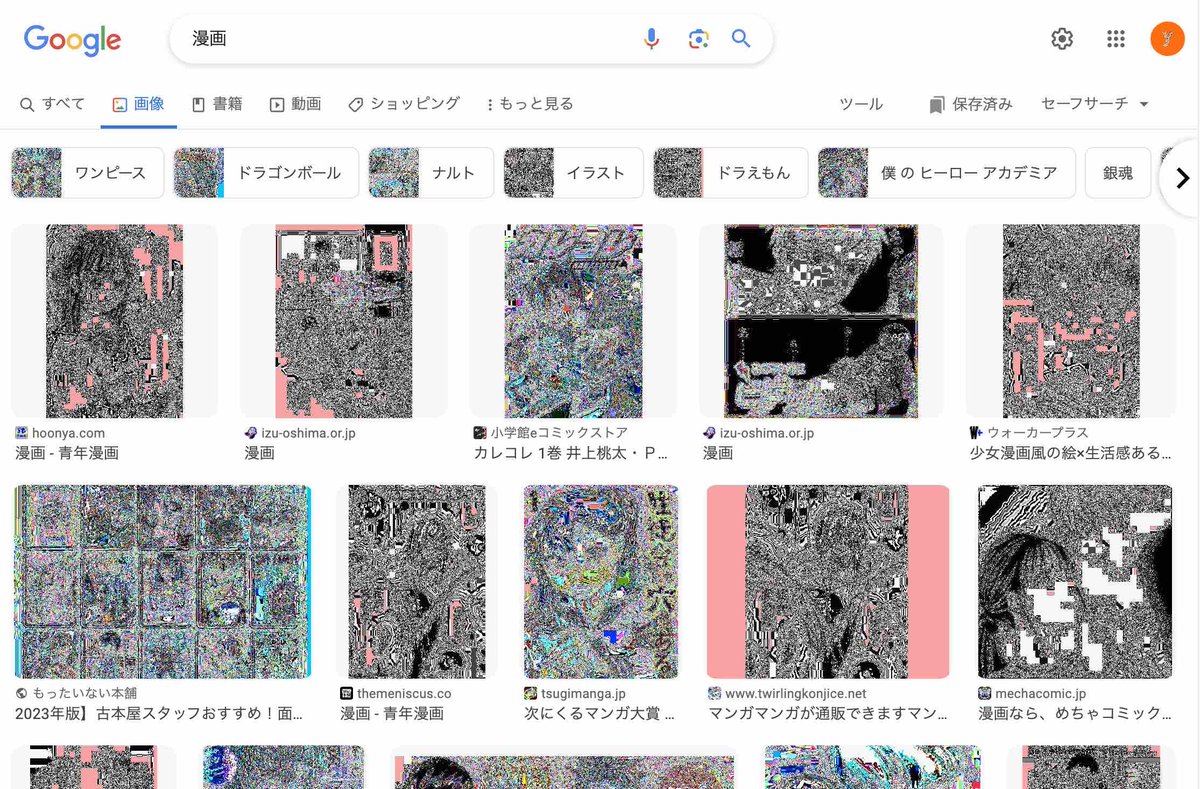Image resolution: width=1200 pixels, height=789 pixels.
Task: Click the ワンピース chip thumbnail image
Action: (x=37, y=173)
